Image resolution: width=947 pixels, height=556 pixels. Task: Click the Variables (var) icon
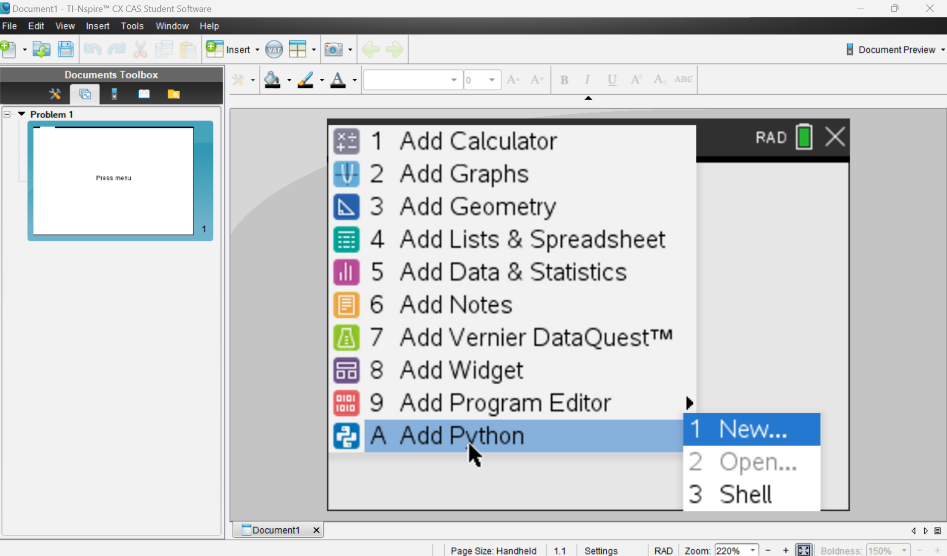point(274,50)
